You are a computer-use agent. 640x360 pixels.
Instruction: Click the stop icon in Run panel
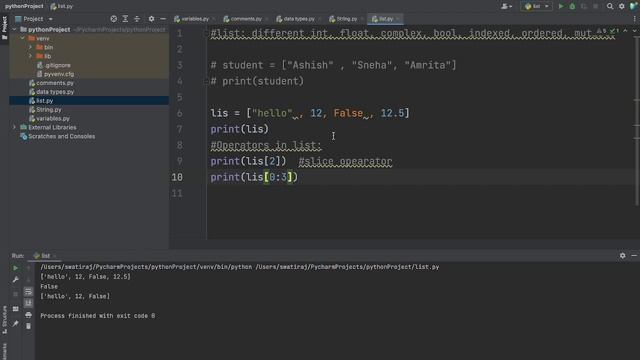point(16,294)
